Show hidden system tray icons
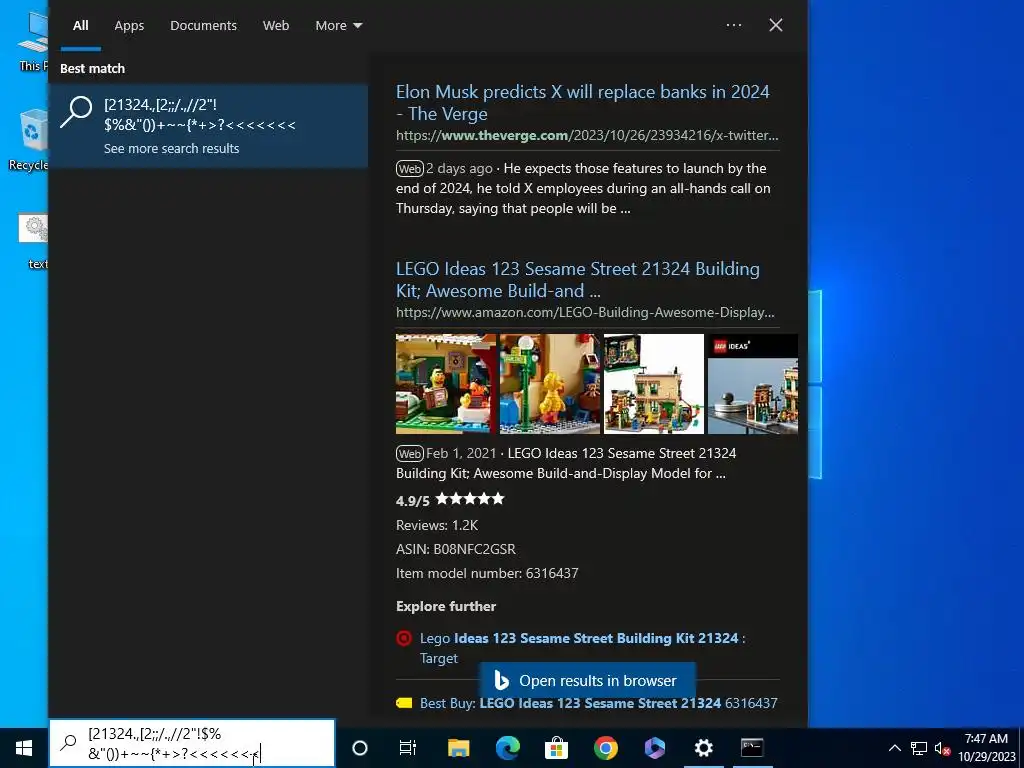Screen dimensions: 1024x768 (895, 748)
